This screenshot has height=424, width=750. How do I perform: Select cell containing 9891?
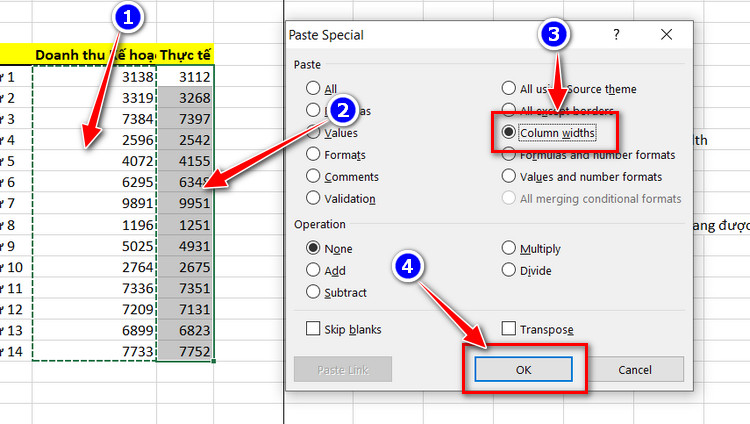[x=94, y=203]
